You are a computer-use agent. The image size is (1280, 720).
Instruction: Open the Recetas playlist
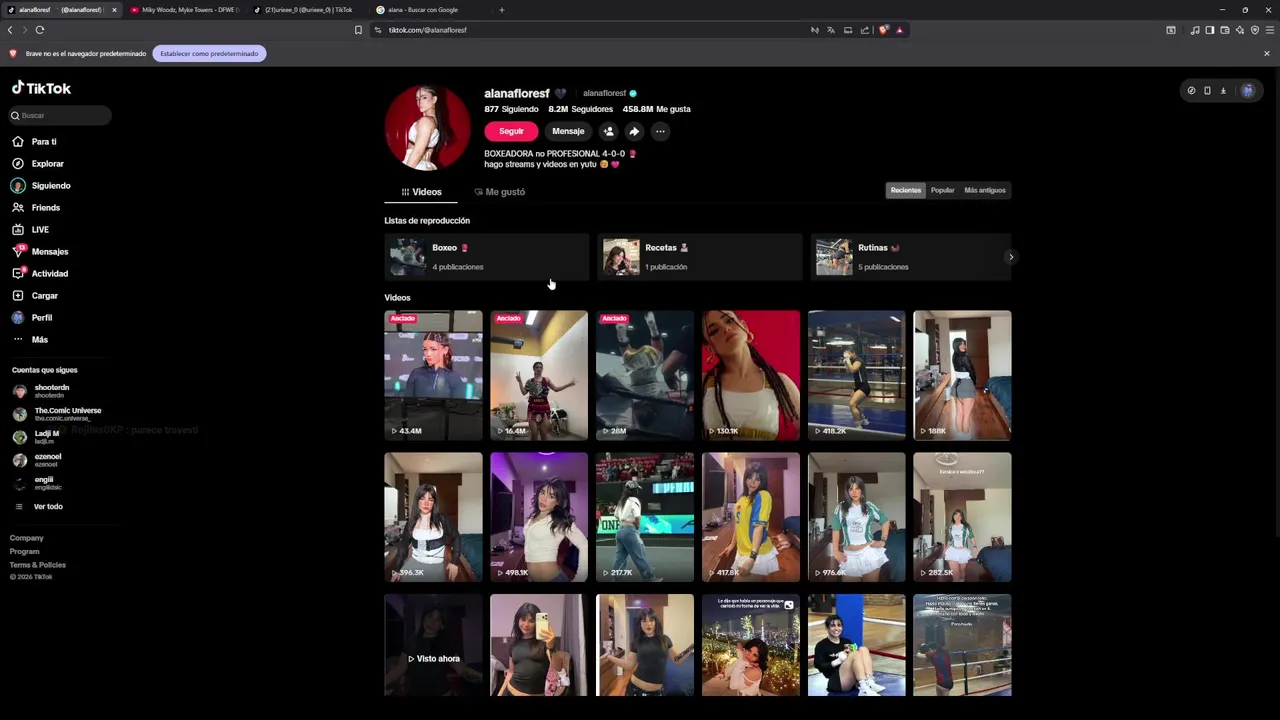tap(700, 257)
